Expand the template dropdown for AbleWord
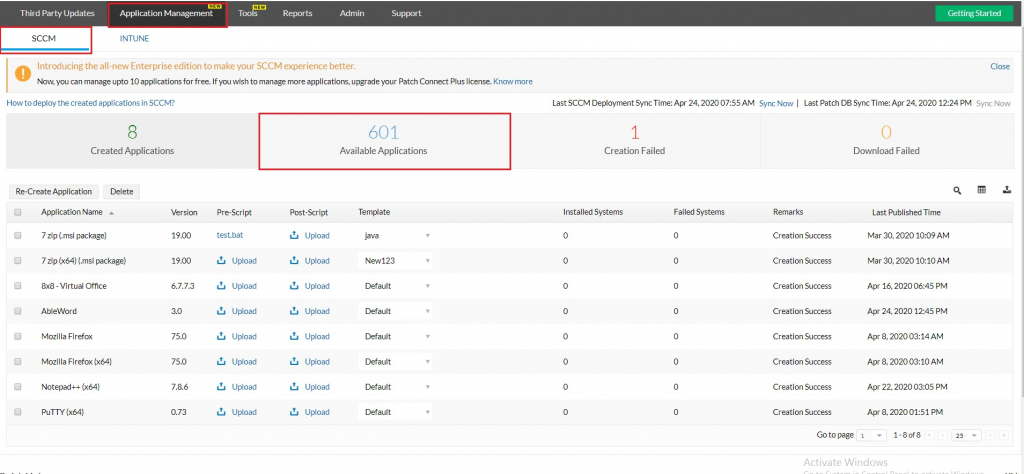 (395, 311)
